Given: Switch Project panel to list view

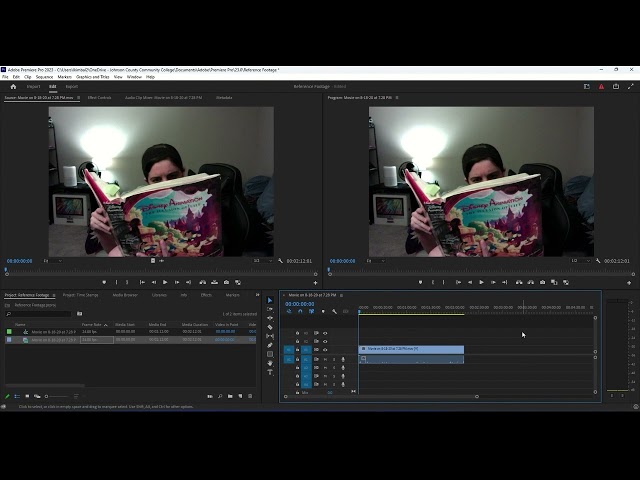Looking at the screenshot, I should (17, 396).
